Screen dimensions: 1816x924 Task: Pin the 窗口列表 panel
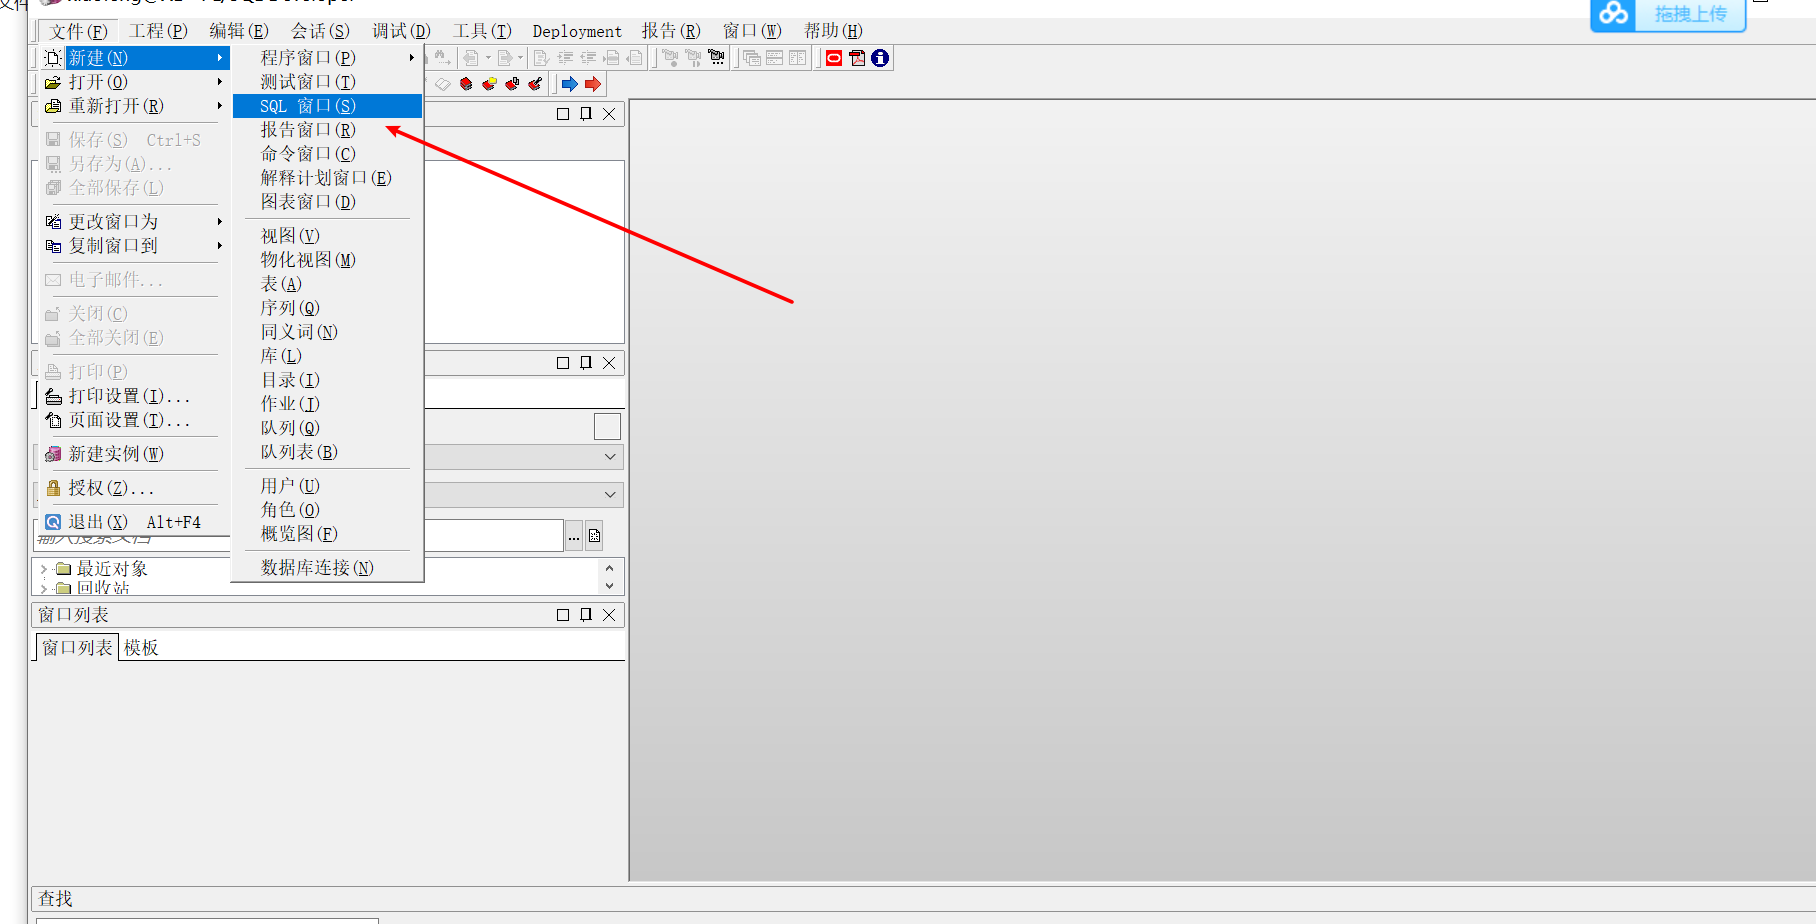click(586, 615)
